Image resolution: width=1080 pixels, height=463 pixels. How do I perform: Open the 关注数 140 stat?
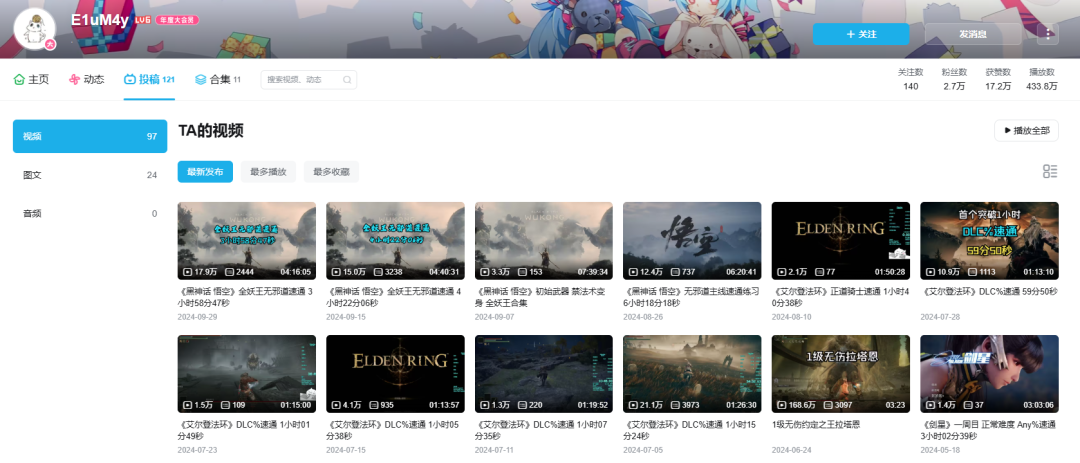pyautogui.click(x=911, y=79)
